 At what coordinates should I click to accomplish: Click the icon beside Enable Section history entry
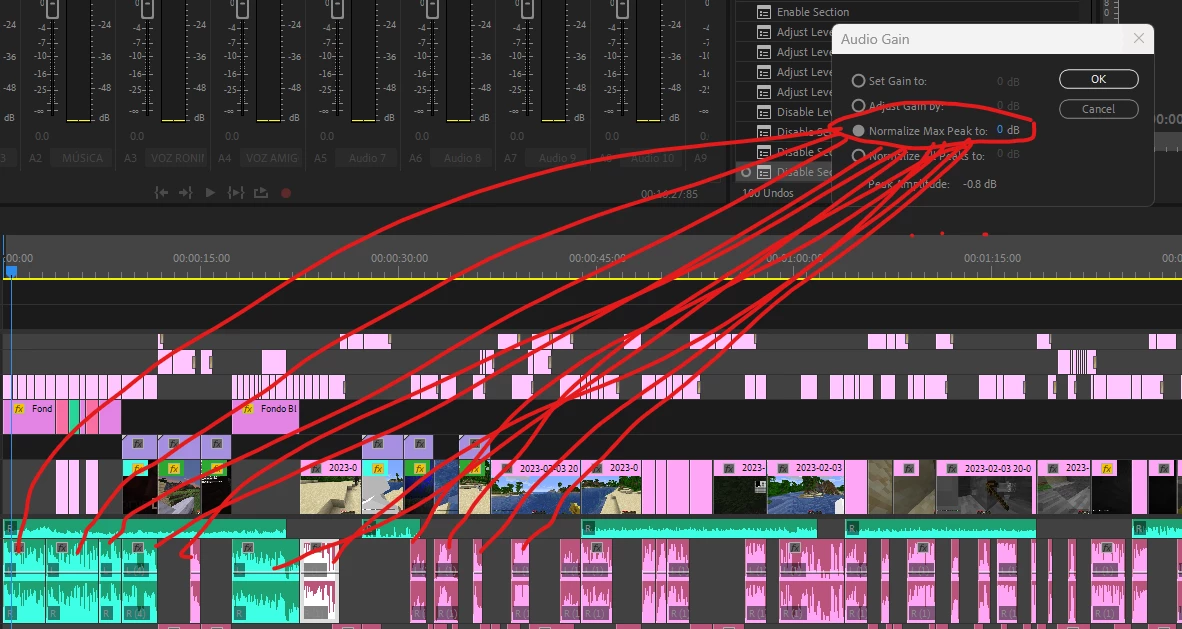tap(764, 12)
